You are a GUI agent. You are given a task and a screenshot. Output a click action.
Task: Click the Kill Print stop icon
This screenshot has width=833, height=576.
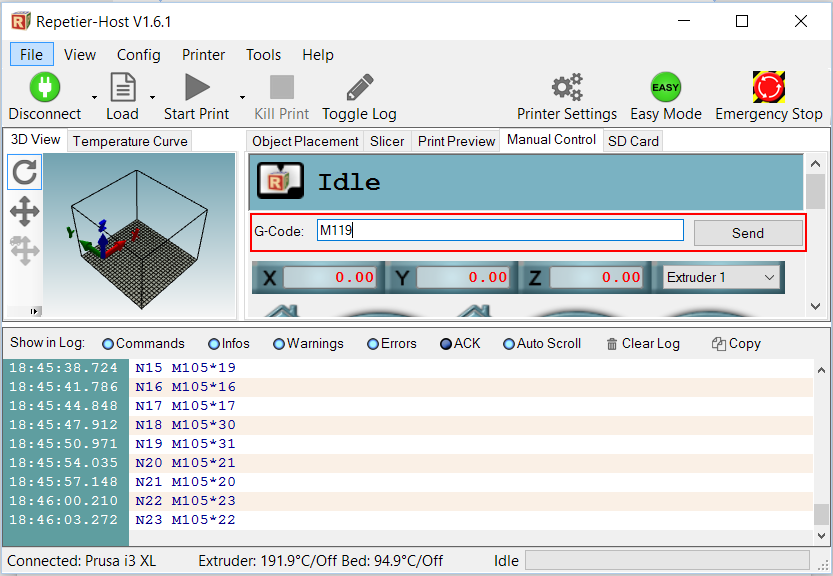[282, 87]
